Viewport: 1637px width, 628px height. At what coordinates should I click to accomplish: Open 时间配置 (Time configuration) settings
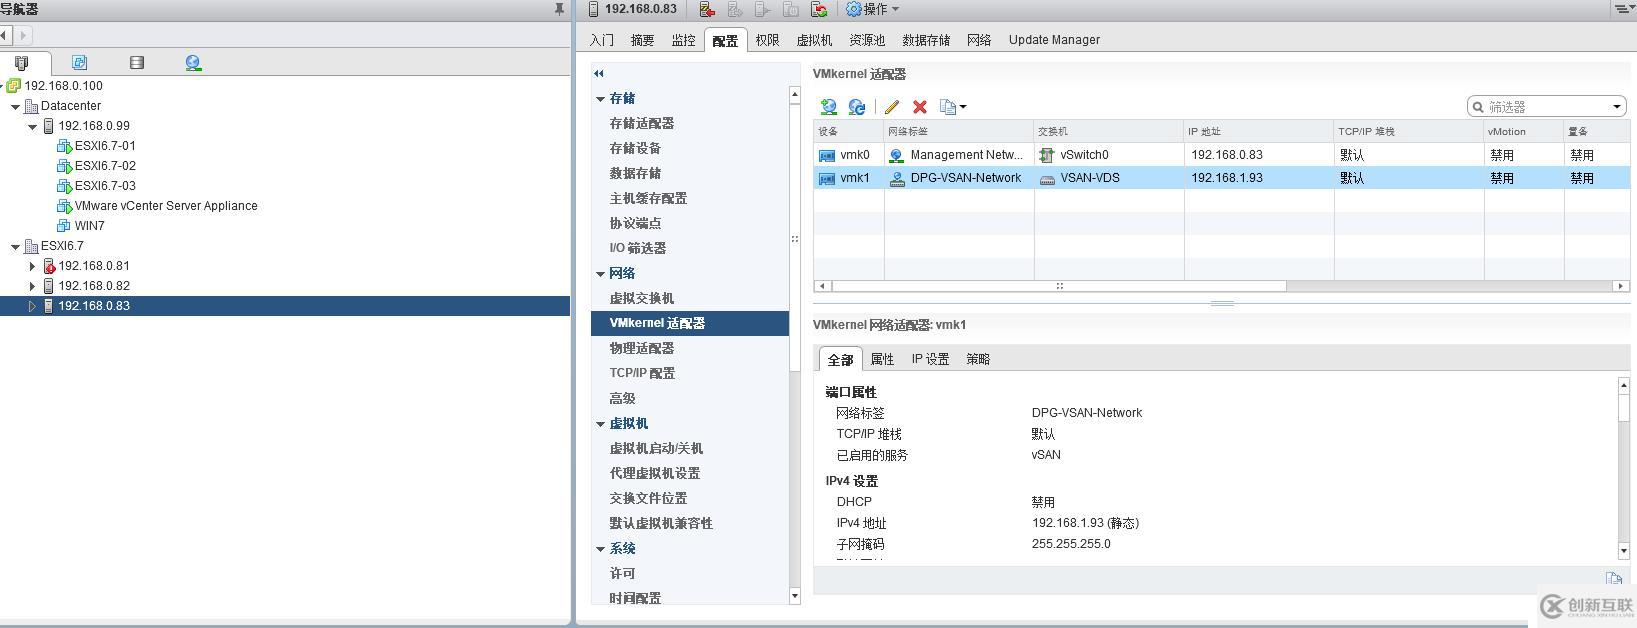click(635, 598)
